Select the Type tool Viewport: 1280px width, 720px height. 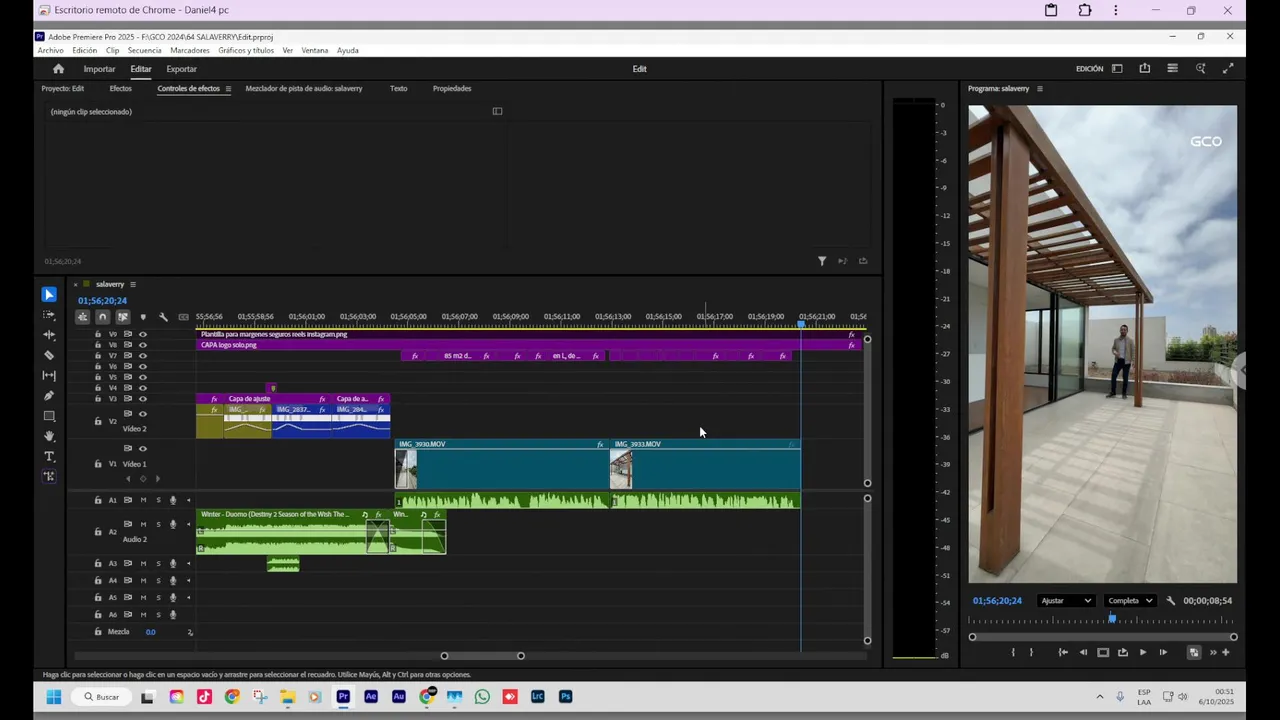click(49, 456)
